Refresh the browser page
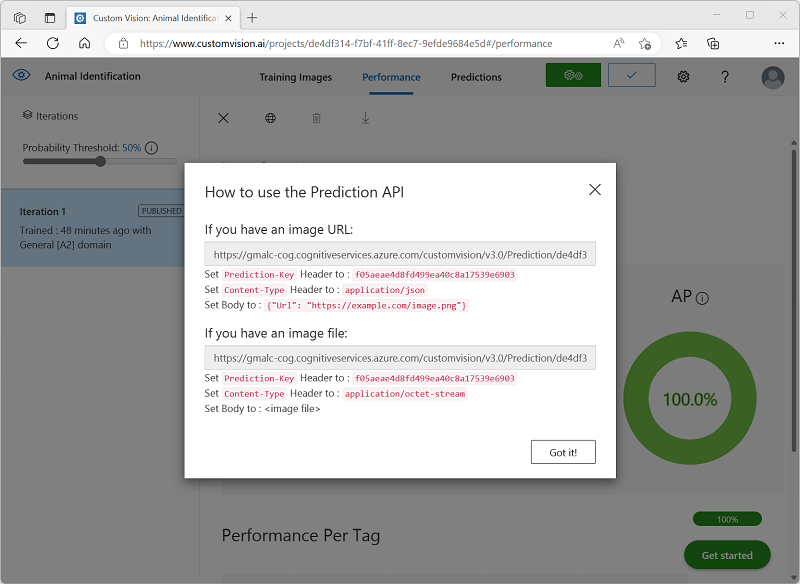The height and width of the screenshot is (584, 800). coord(53,43)
